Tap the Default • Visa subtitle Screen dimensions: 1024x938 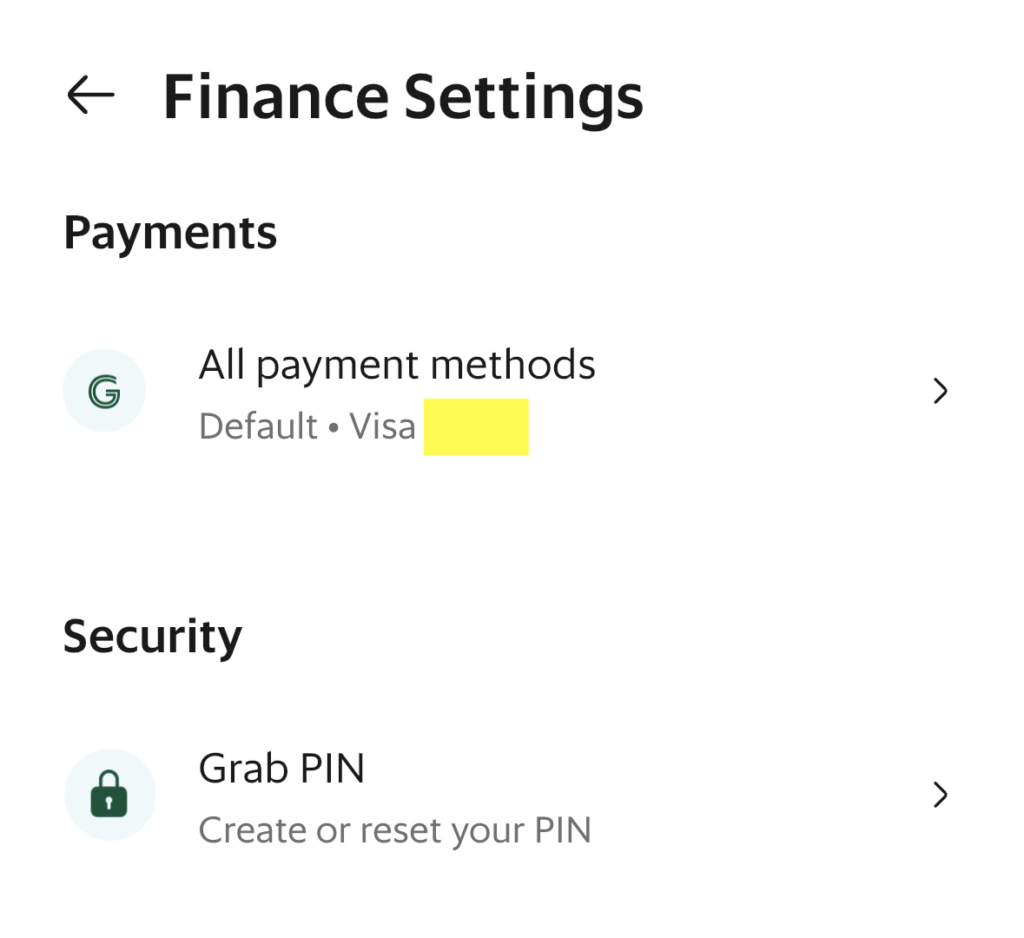[x=307, y=427]
